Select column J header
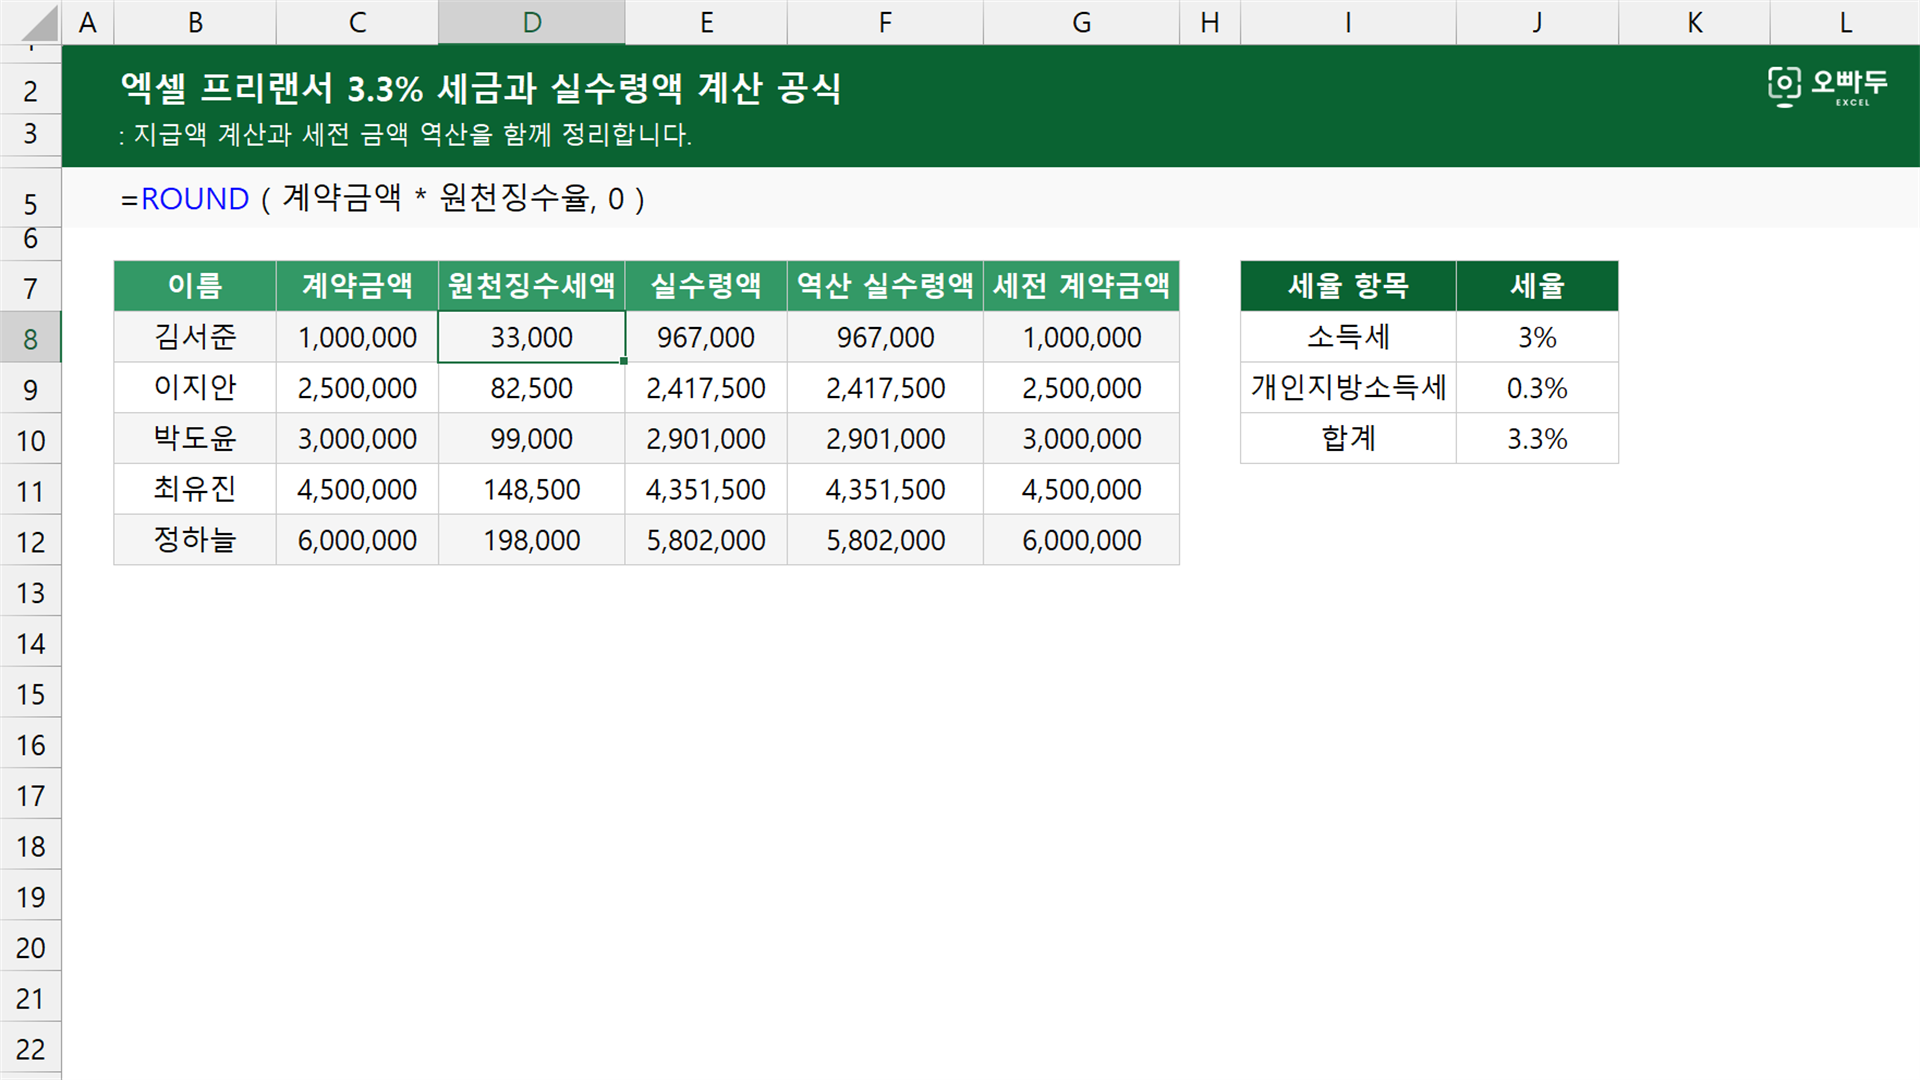 1537,22
